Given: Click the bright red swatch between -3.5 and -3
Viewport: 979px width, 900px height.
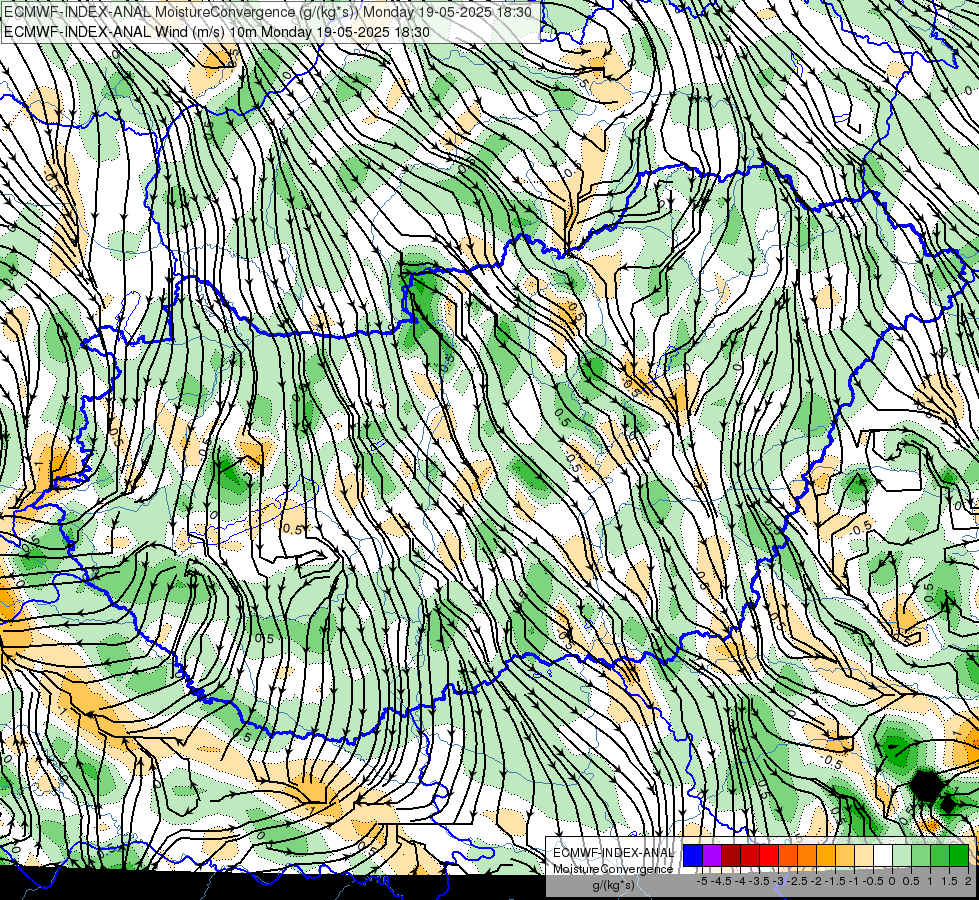Looking at the screenshot, I should 769,856.
